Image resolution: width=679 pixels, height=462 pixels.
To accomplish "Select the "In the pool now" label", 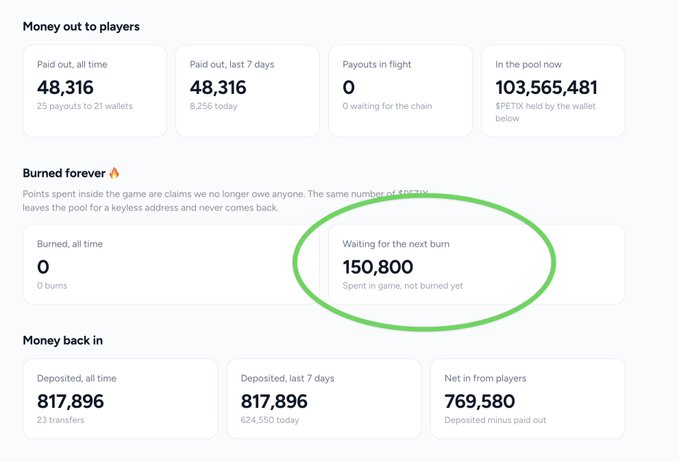I will 528,65.
